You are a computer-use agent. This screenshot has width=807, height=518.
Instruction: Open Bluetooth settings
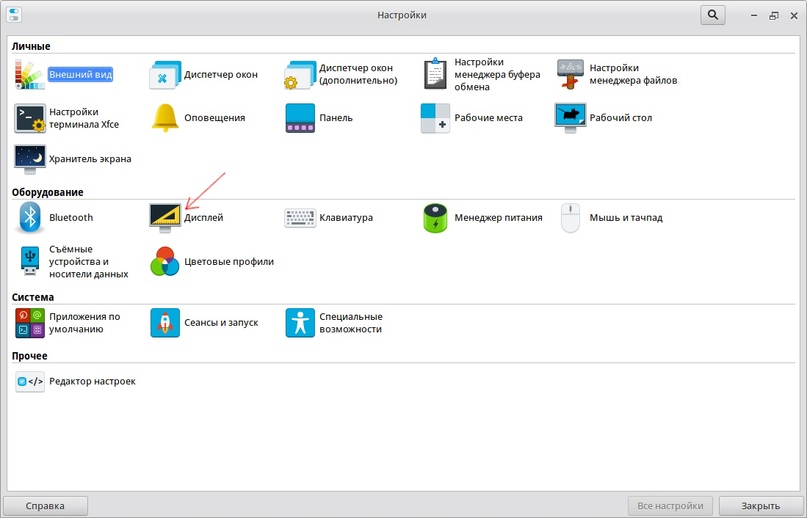point(30,217)
